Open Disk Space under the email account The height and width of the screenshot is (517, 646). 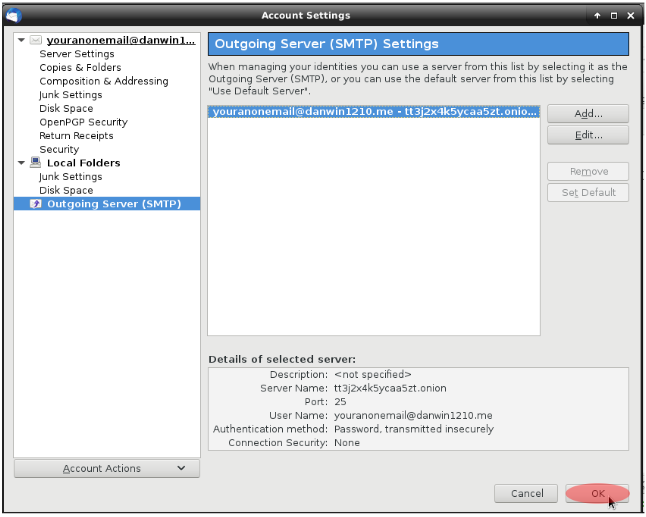point(66,109)
